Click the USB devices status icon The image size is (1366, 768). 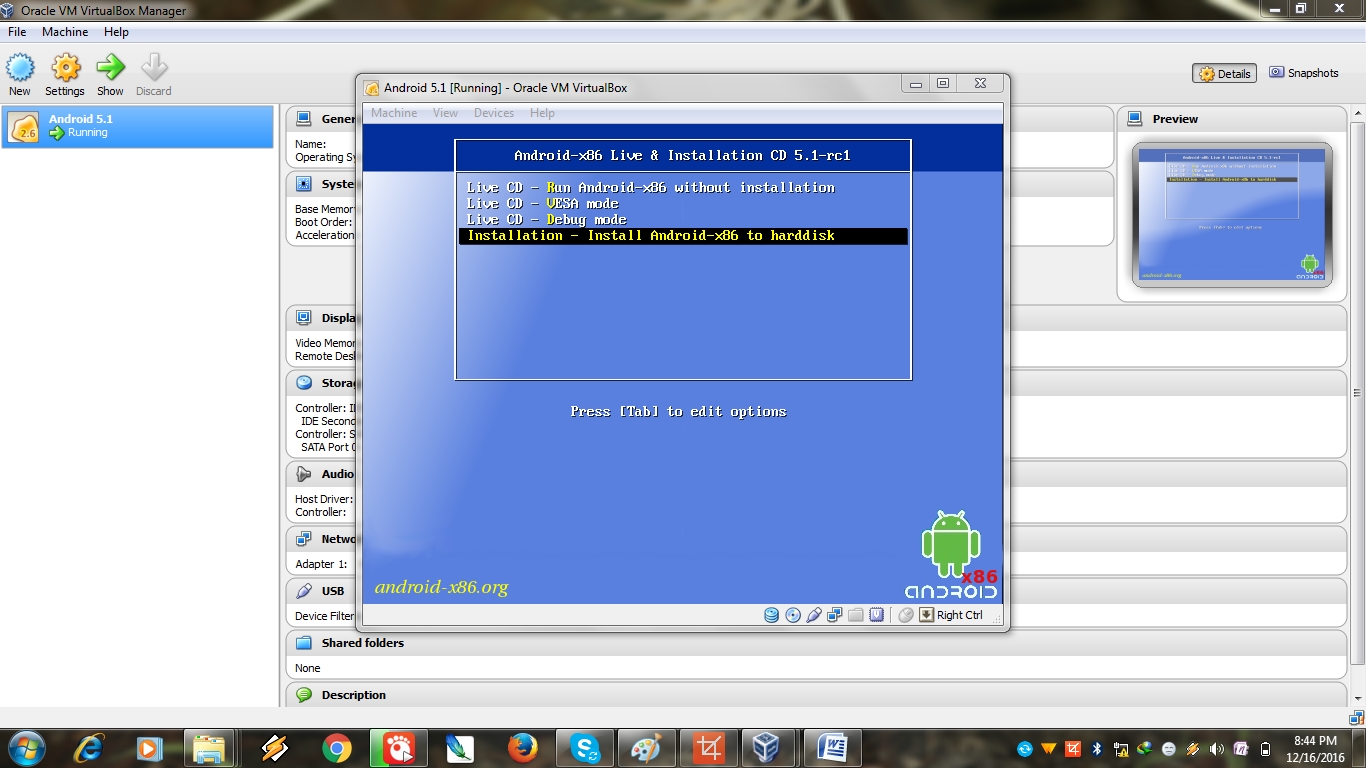814,615
